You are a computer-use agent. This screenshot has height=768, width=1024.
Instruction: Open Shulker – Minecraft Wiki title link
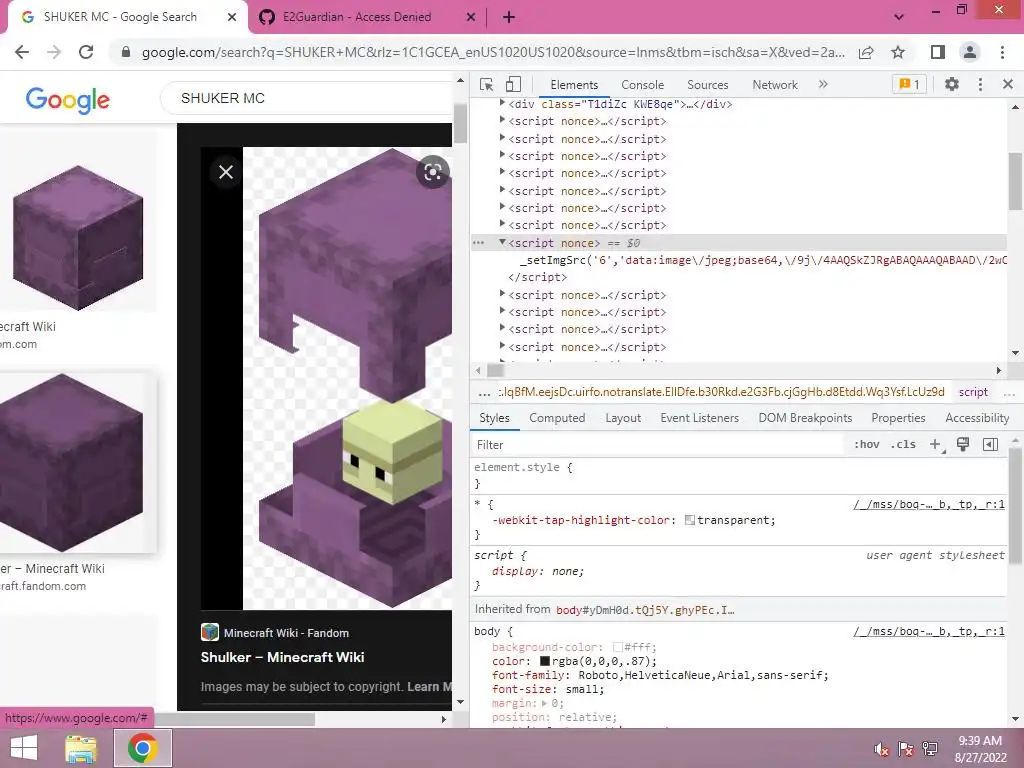282,658
